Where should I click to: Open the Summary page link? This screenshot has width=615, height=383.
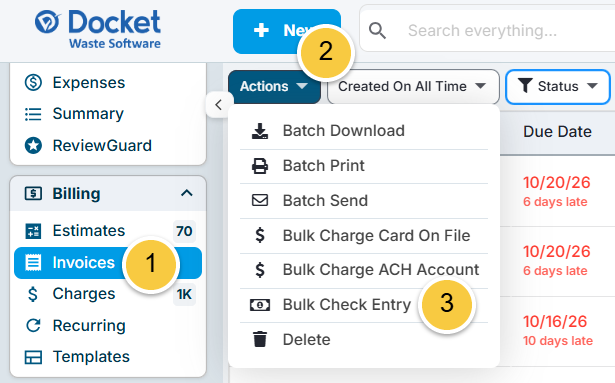pyautogui.click(x=88, y=114)
